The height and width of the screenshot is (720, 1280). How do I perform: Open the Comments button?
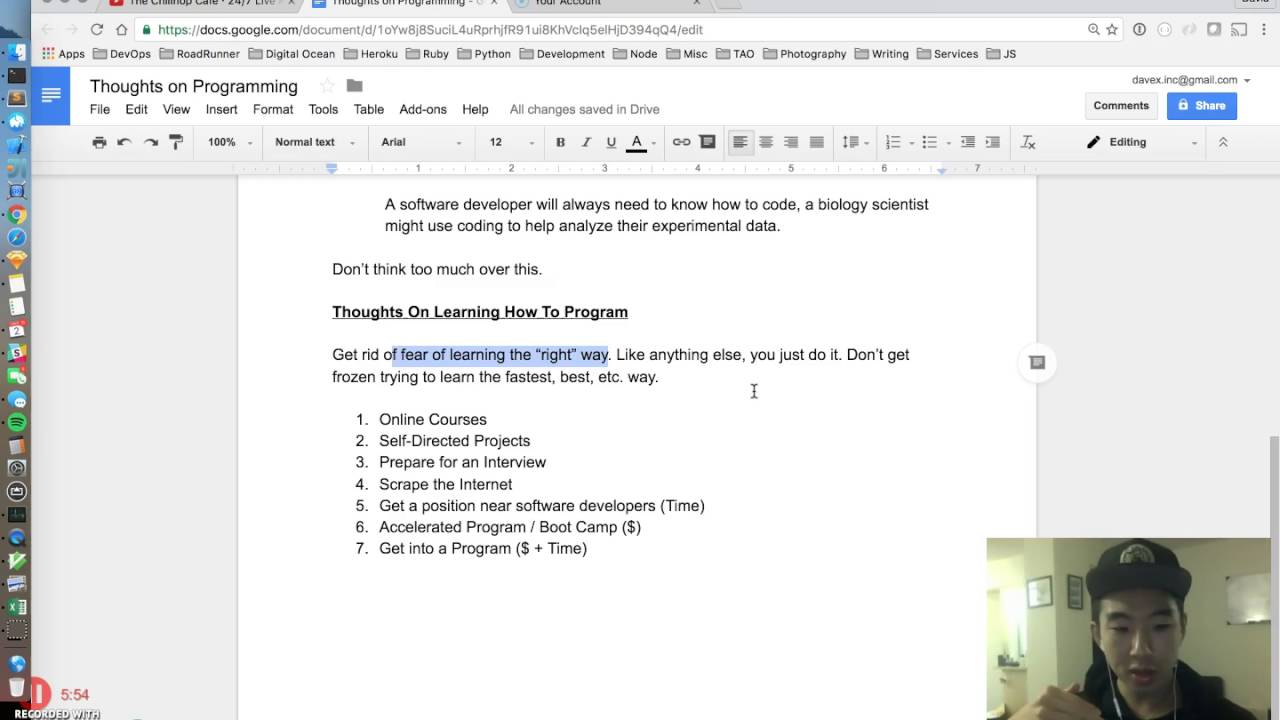(x=1121, y=105)
